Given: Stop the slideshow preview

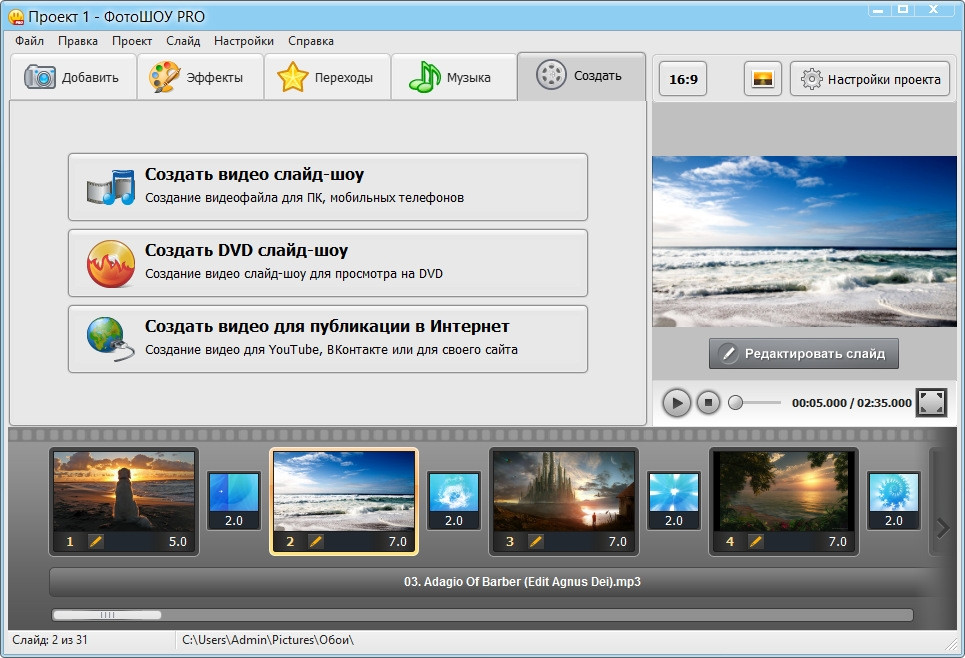Looking at the screenshot, I should (x=708, y=403).
